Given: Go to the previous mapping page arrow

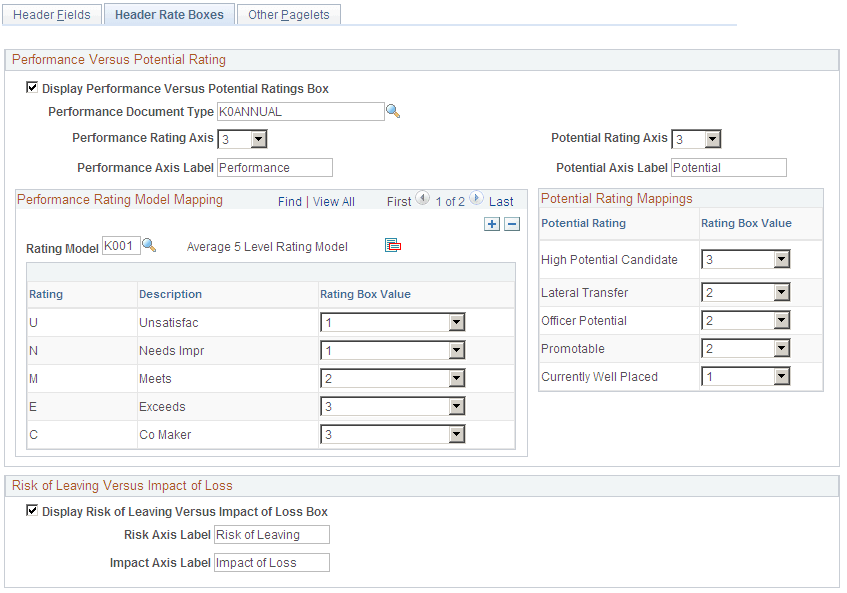Looking at the screenshot, I should [x=422, y=200].
